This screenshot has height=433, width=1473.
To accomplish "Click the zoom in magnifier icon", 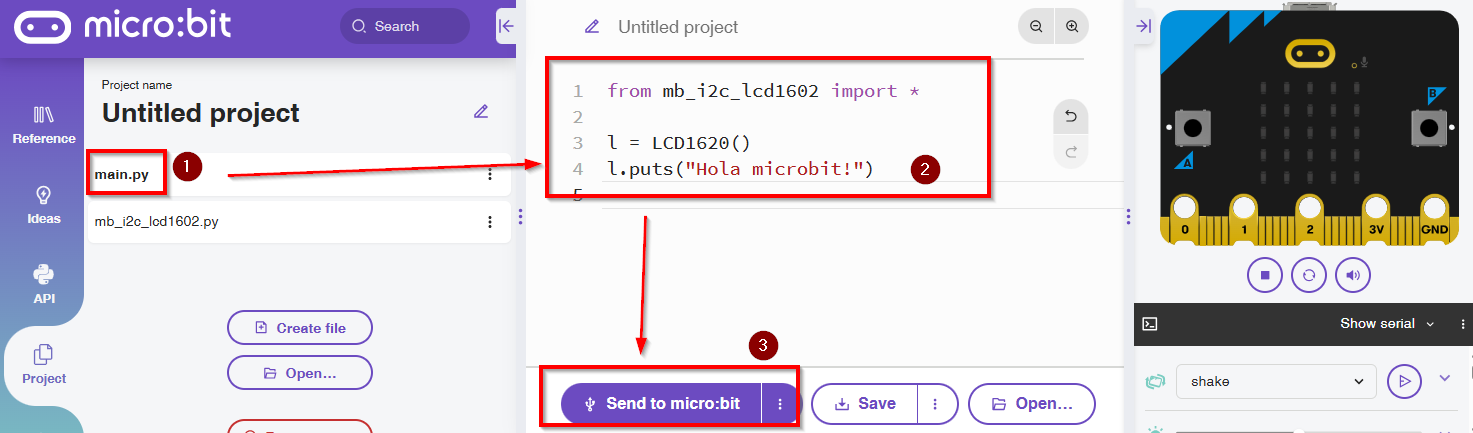I will click(x=1072, y=27).
